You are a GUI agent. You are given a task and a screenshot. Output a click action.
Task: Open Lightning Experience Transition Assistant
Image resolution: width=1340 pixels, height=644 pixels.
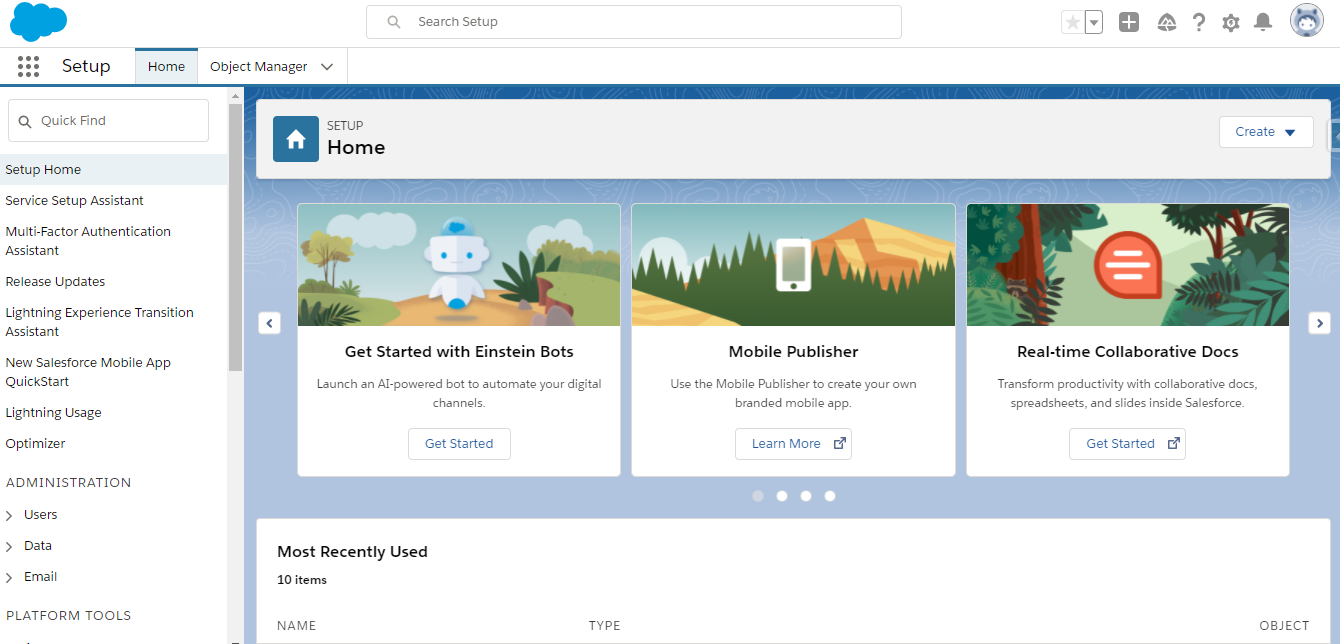click(99, 322)
